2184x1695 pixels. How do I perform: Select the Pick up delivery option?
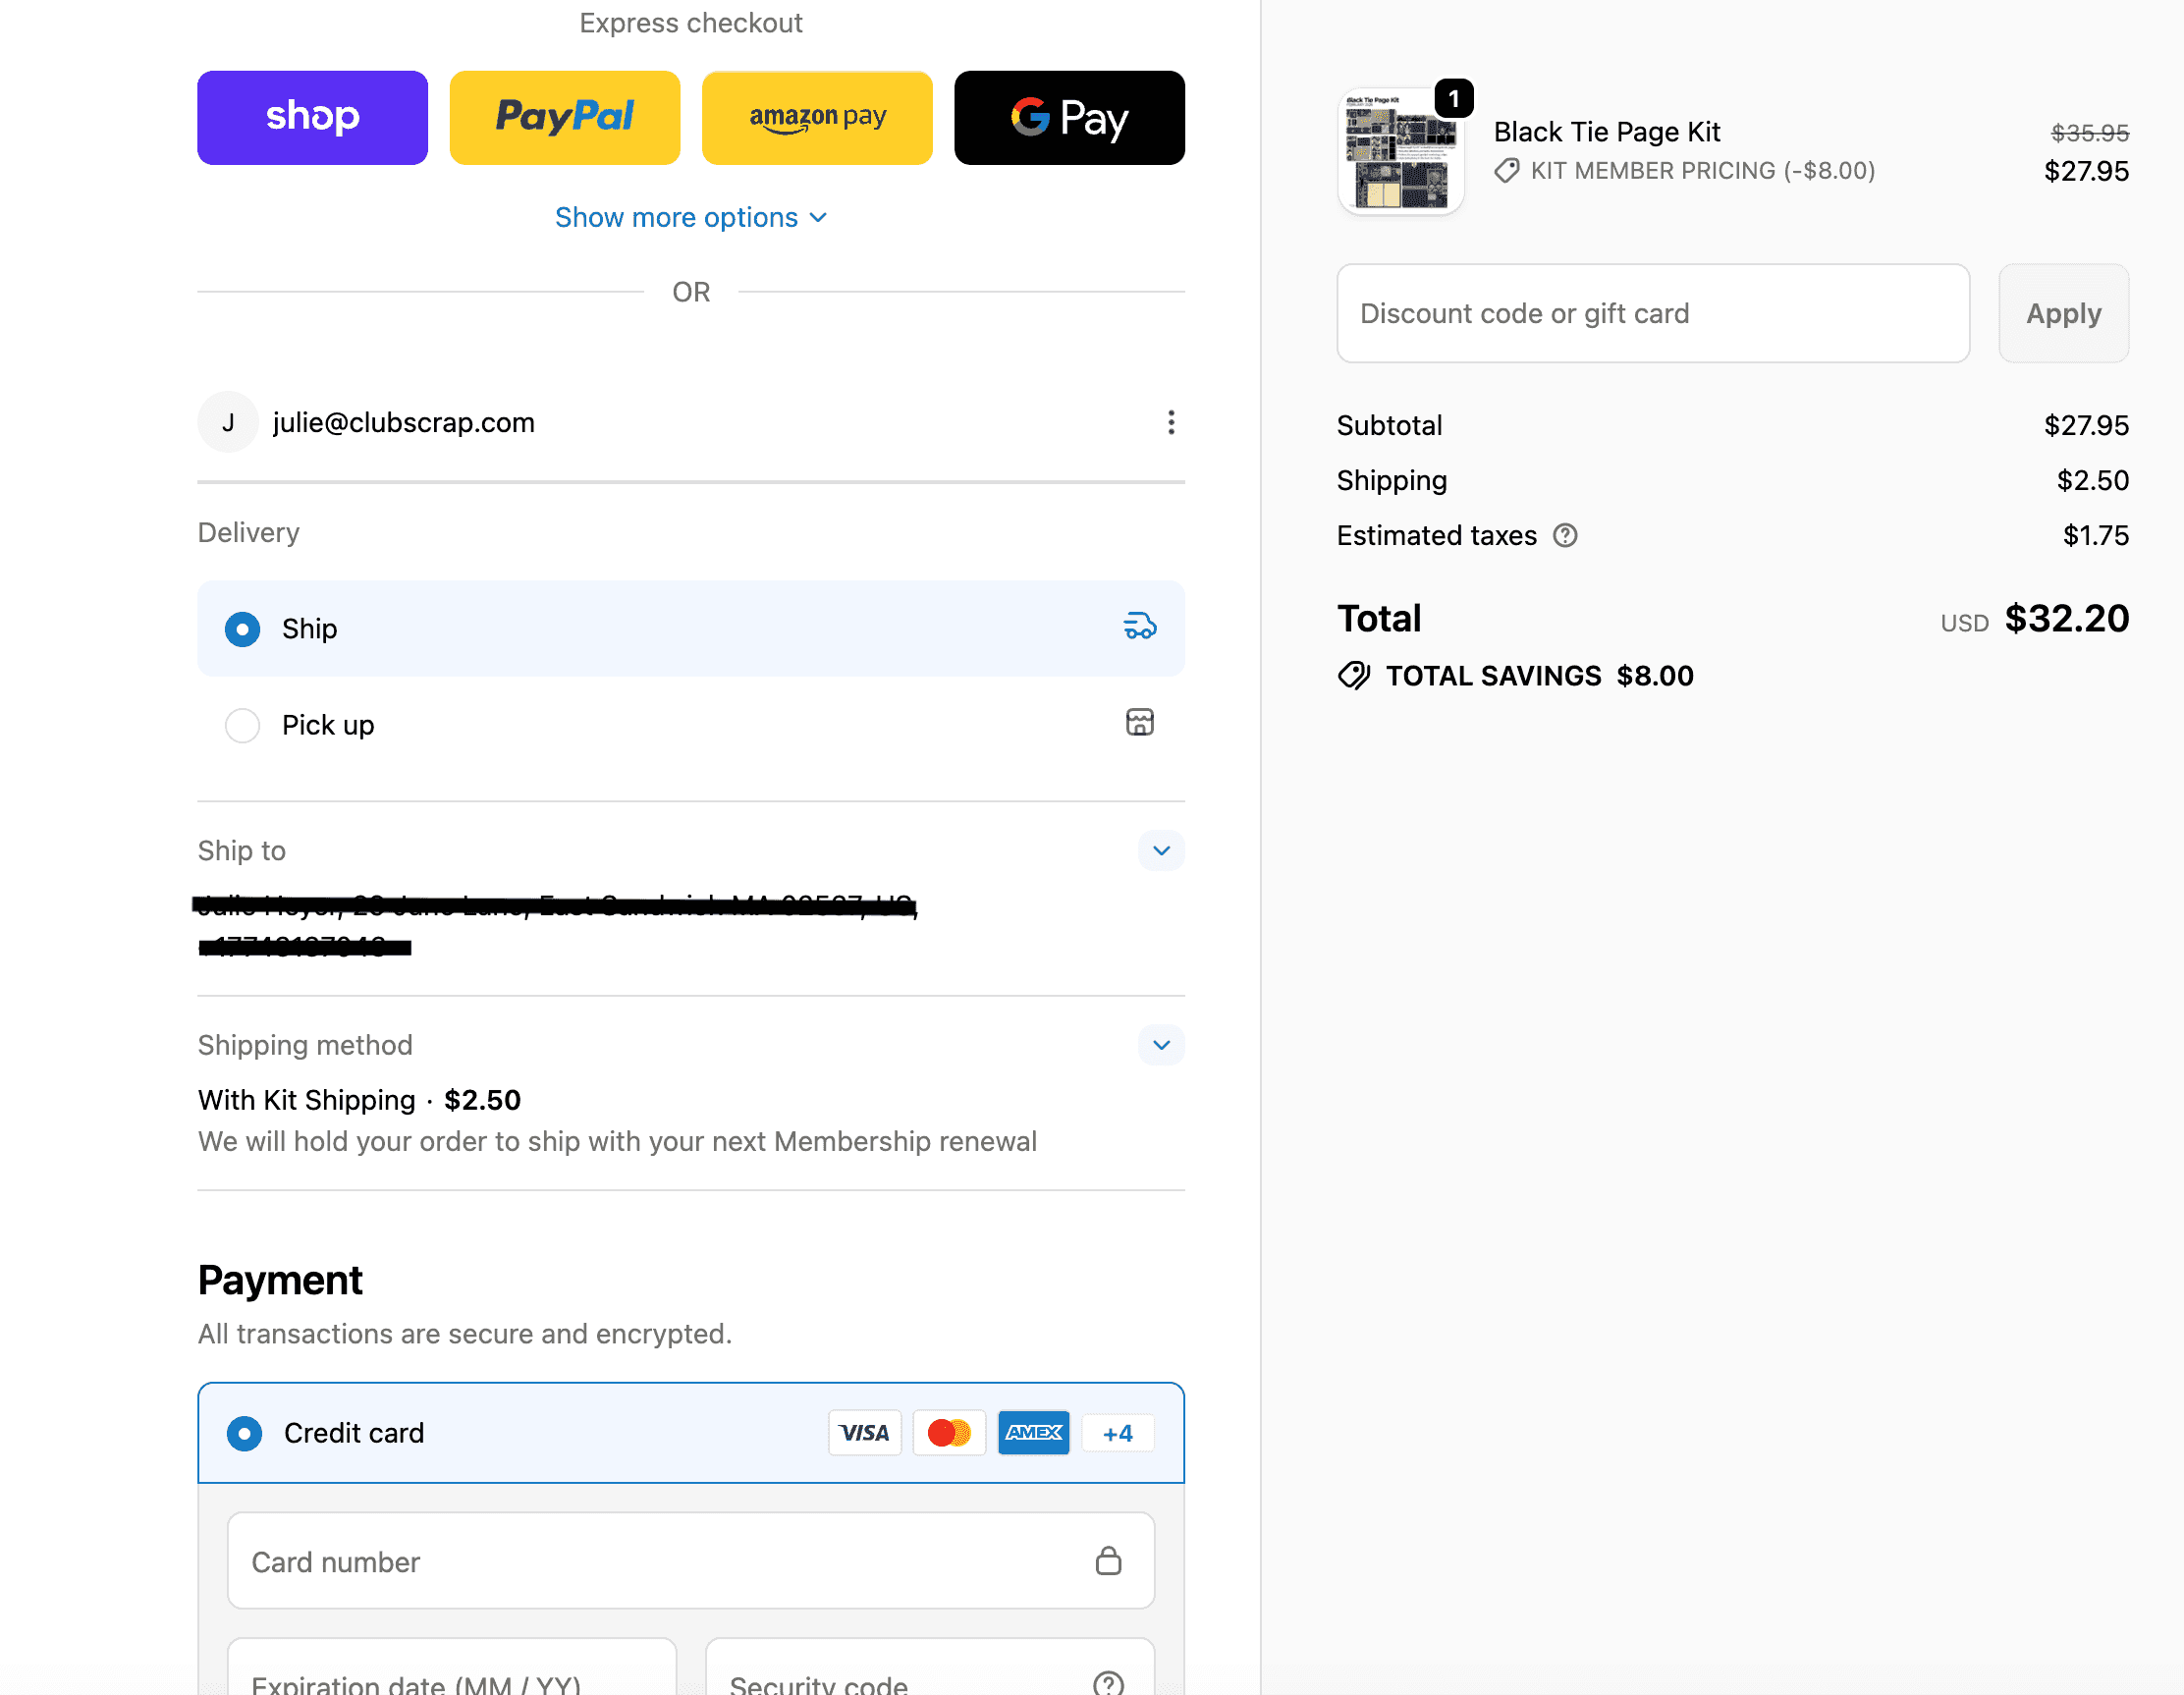pos(691,725)
